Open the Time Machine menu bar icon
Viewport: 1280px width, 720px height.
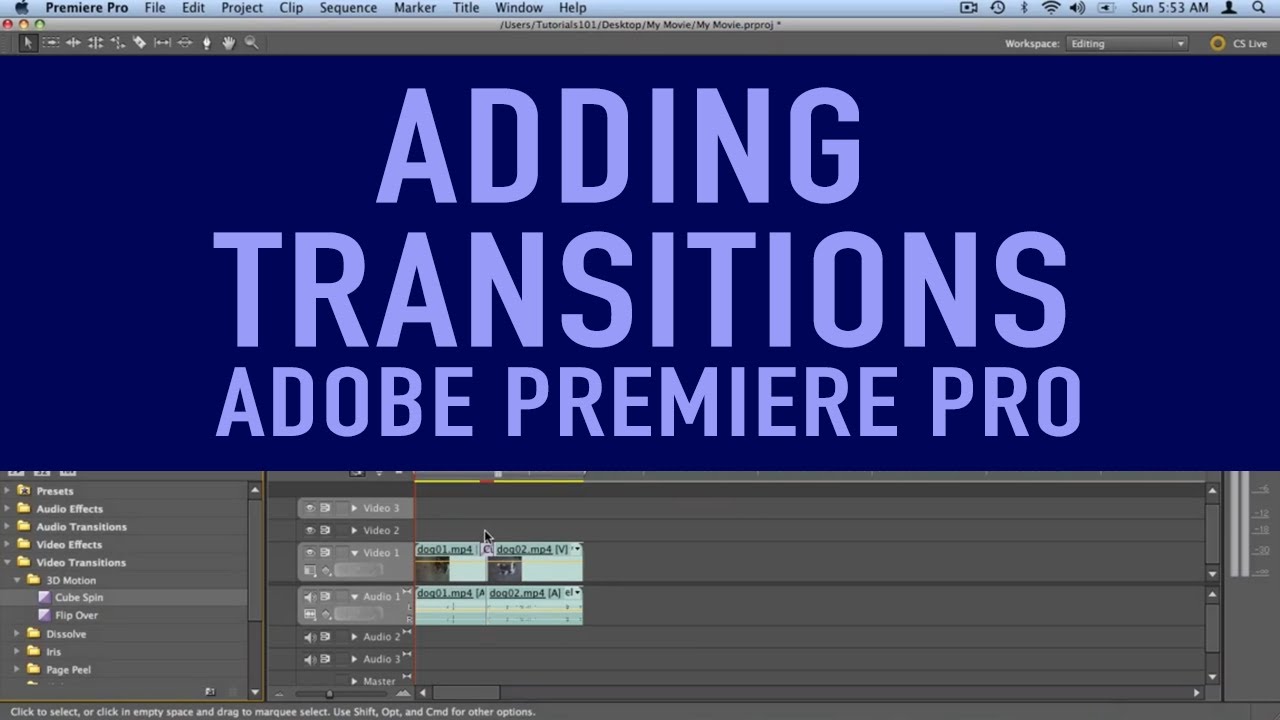pyautogui.click(x=997, y=8)
